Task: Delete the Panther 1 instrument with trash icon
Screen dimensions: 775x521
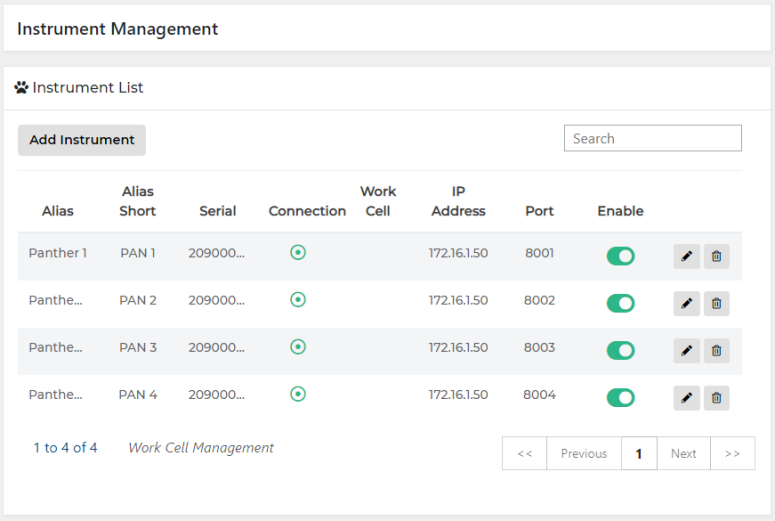Action: 716,256
